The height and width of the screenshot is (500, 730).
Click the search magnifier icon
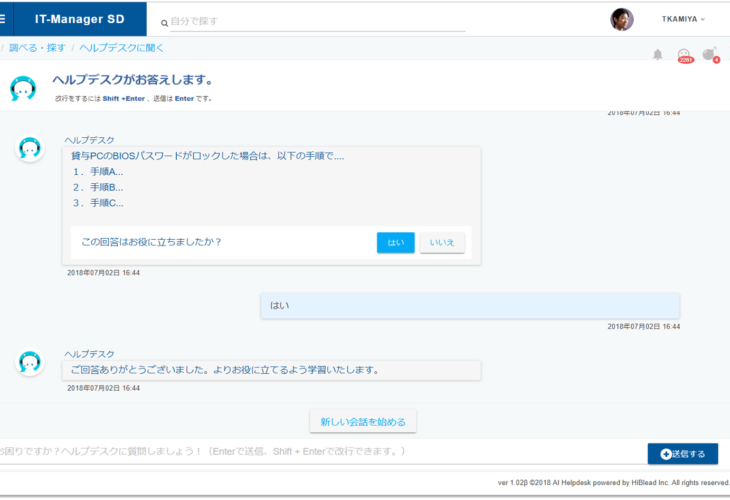tap(164, 23)
